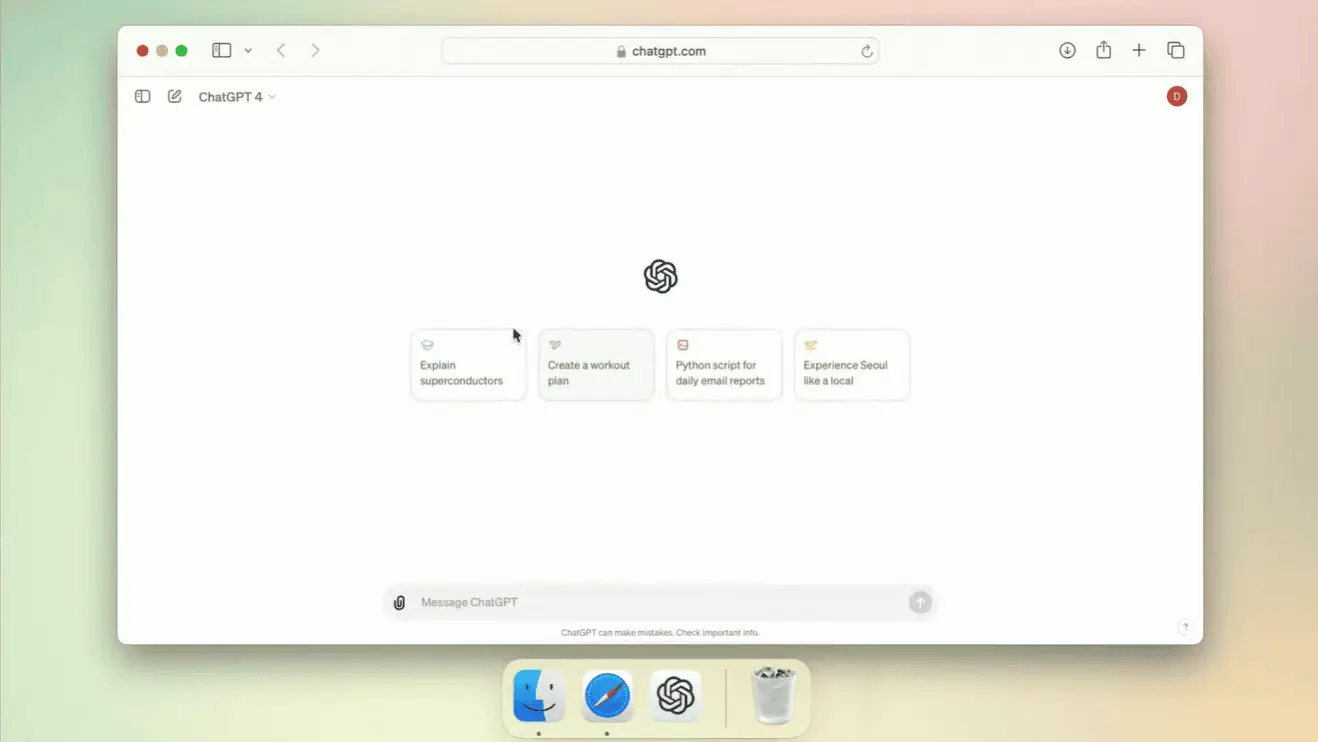This screenshot has height=742, width=1318.
Task: Toggle the ChatGPT conversation sidebar
Action: click(142, 96)
